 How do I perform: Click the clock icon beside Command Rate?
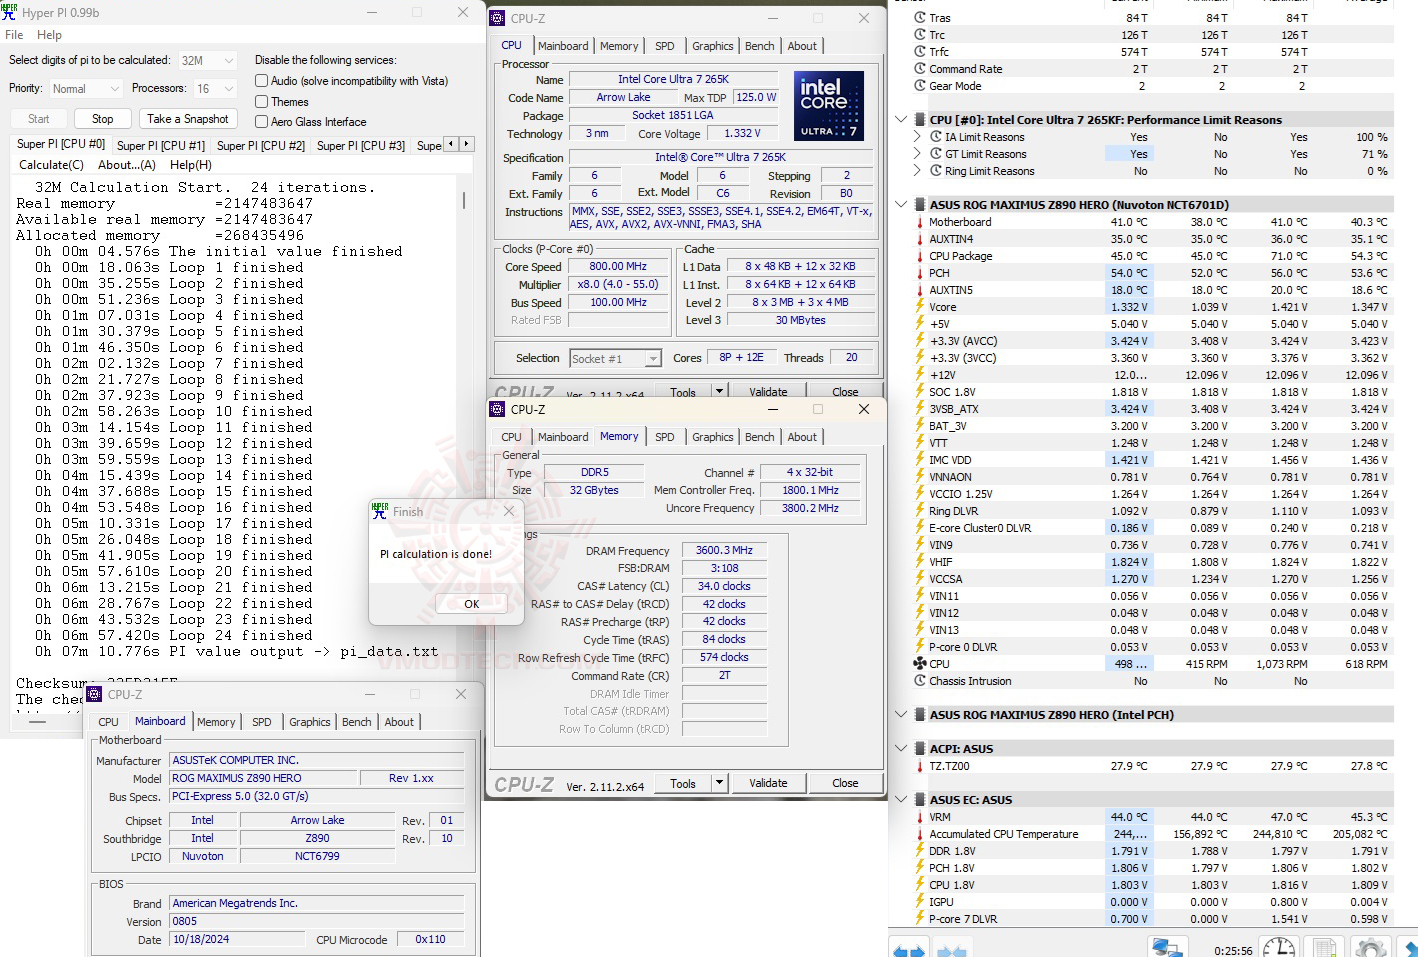(x=920, y=69)
